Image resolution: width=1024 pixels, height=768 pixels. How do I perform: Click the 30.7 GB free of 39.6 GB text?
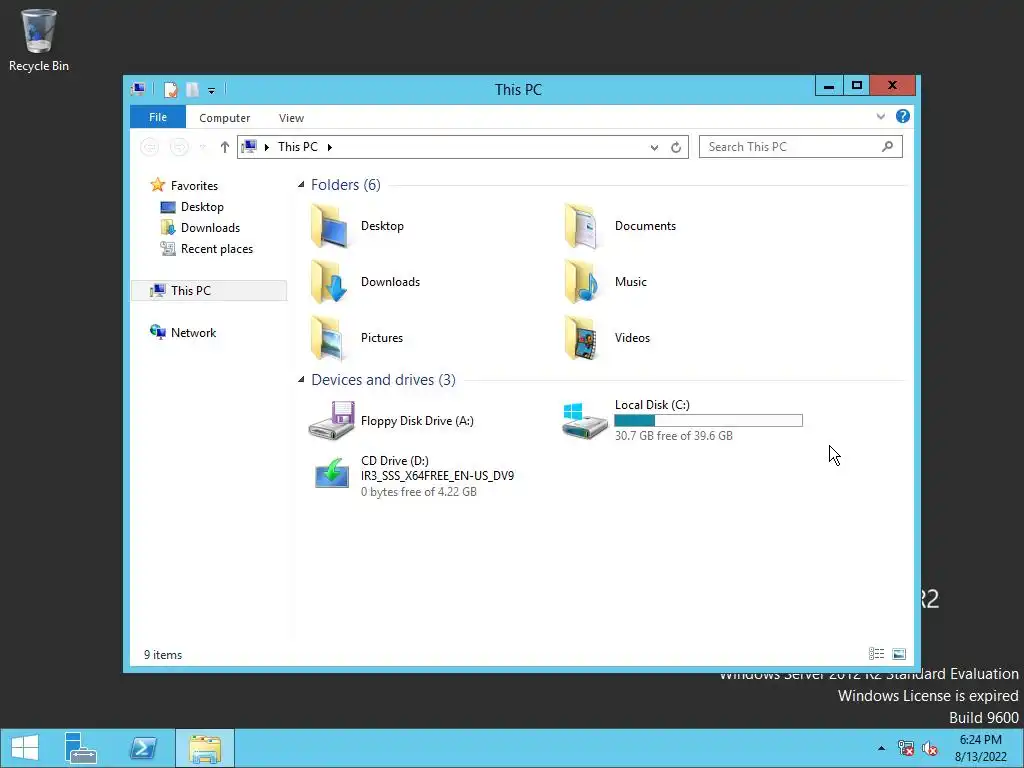point(673,436)
